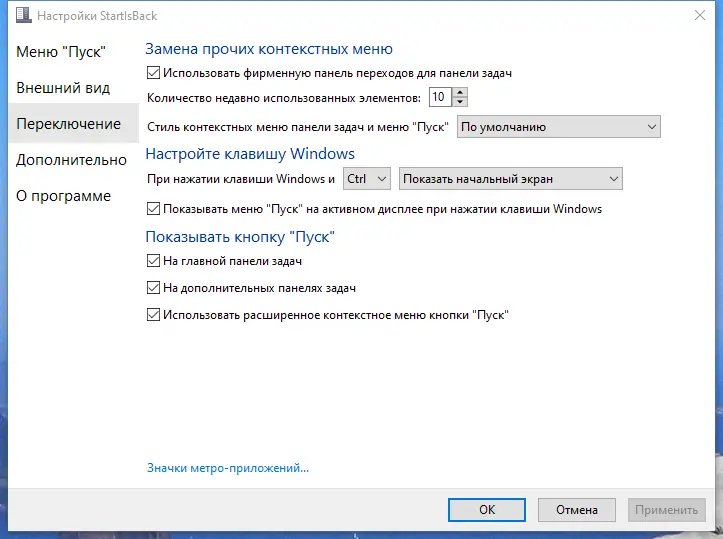
Task: Toggle На дополнительных панелях задач checkbox
Action: point(153,288)
